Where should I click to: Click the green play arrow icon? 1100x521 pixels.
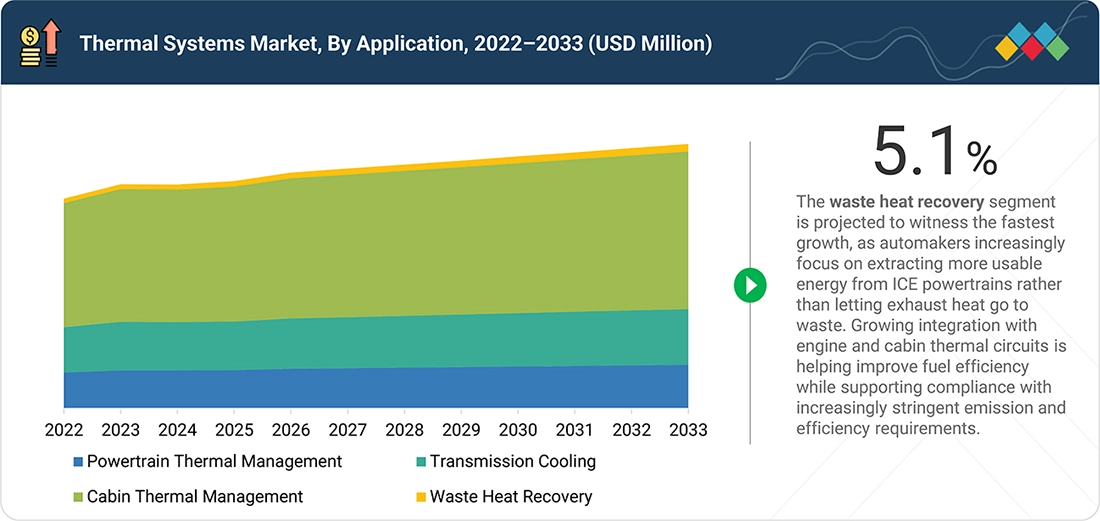(x=750, y=285)
